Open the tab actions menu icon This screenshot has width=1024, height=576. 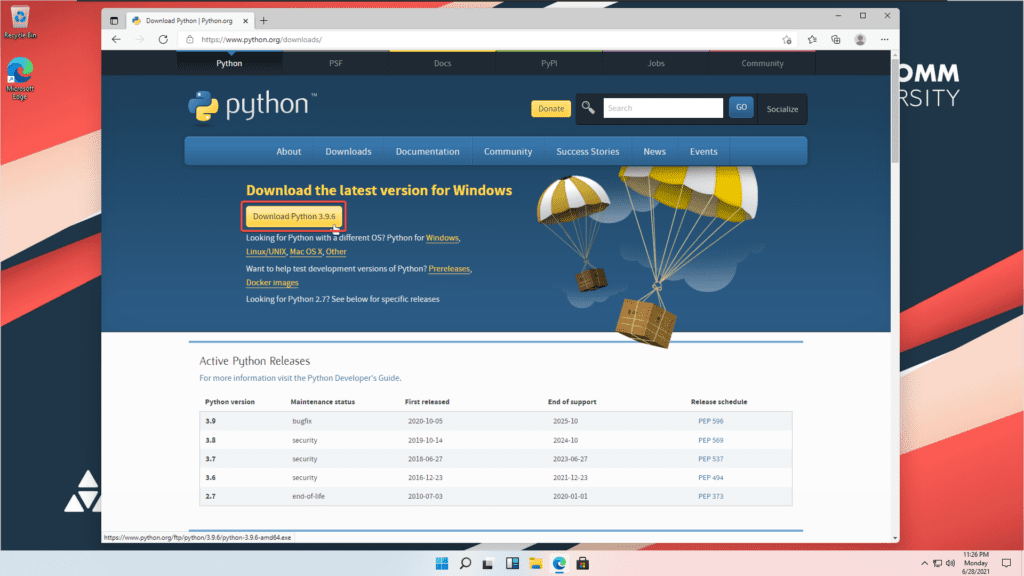pos(114,21)
